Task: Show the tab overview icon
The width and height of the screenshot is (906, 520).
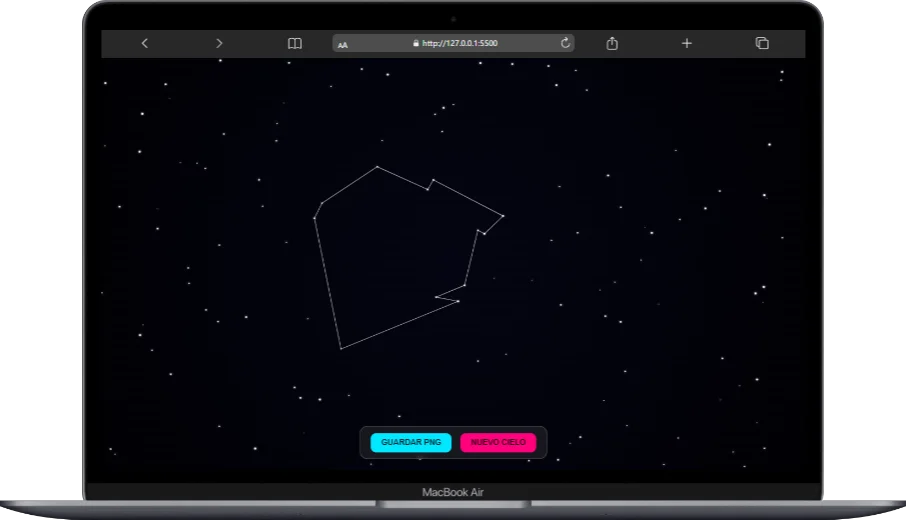Action: tap(762, 43)
